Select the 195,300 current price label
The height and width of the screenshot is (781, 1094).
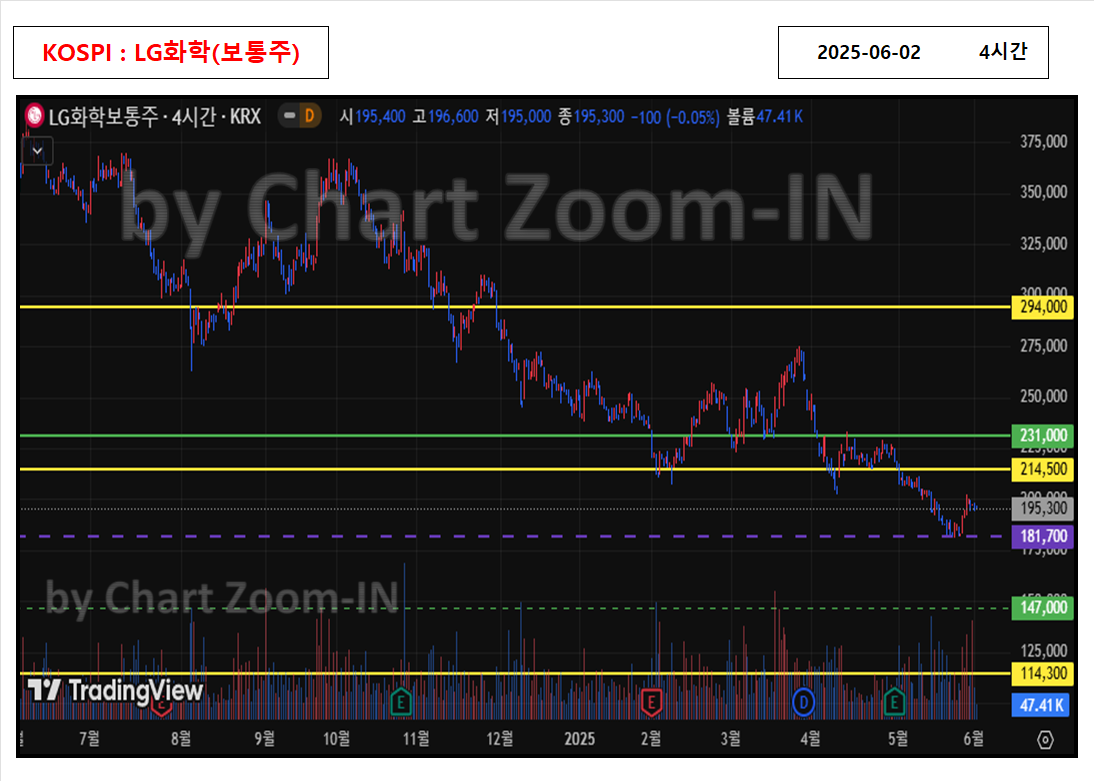1042,508
